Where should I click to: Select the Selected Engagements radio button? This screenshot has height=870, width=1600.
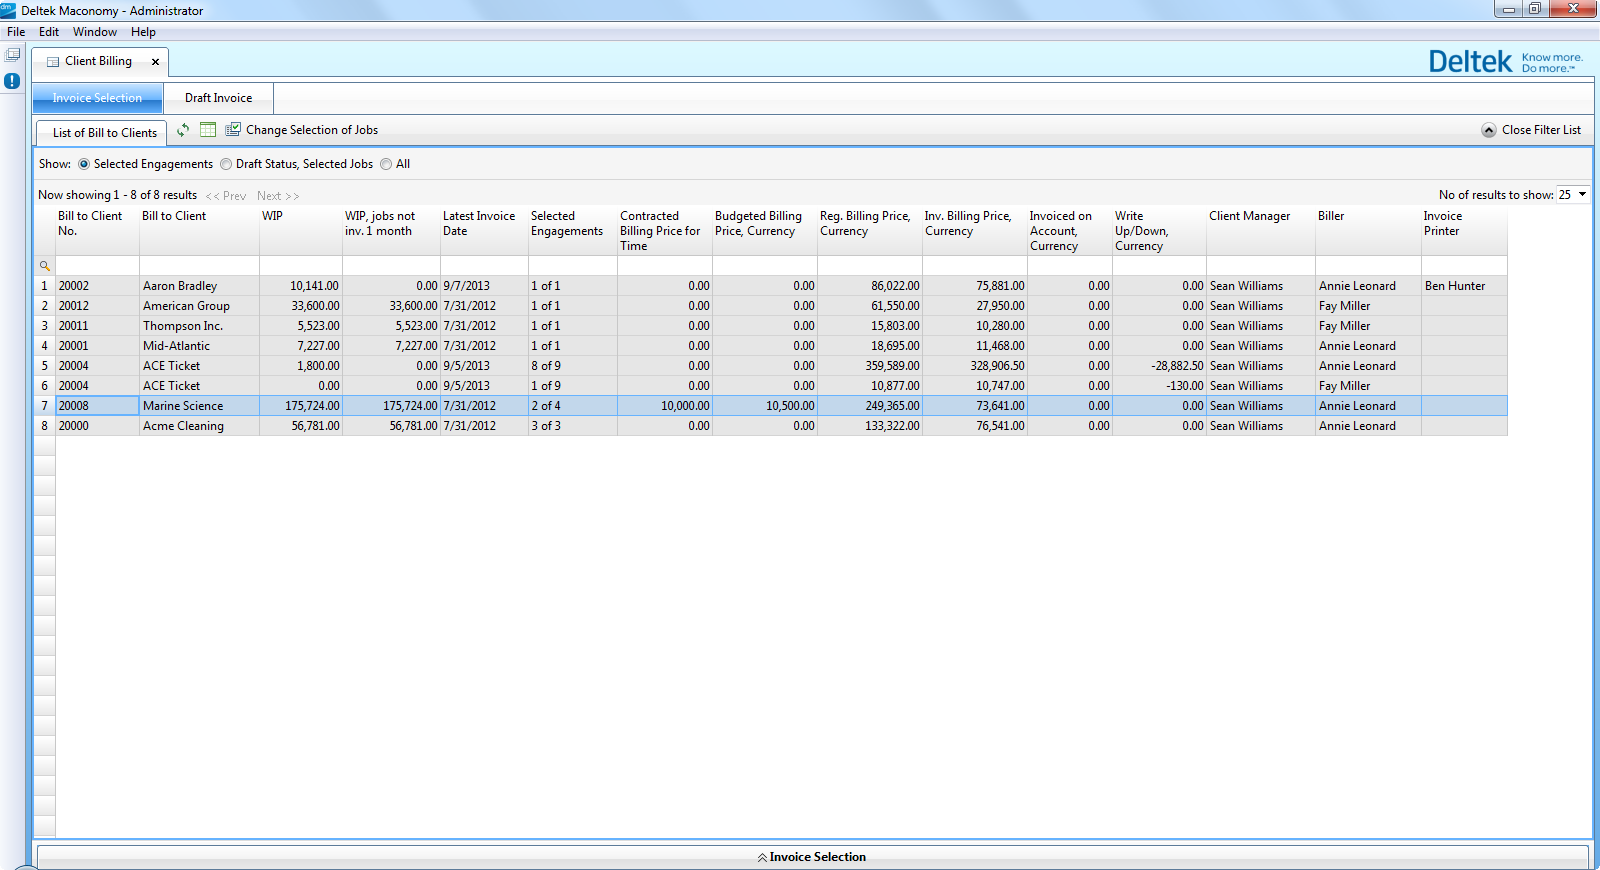tap(84, 164)
